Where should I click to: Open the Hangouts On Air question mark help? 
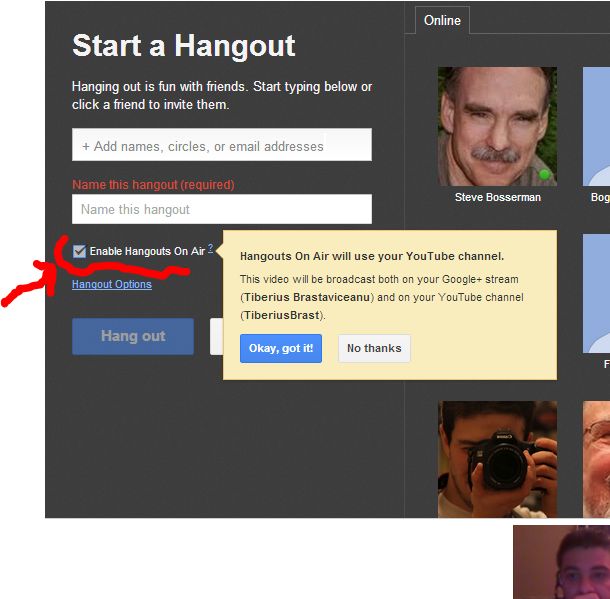click(x=210, y=248)
